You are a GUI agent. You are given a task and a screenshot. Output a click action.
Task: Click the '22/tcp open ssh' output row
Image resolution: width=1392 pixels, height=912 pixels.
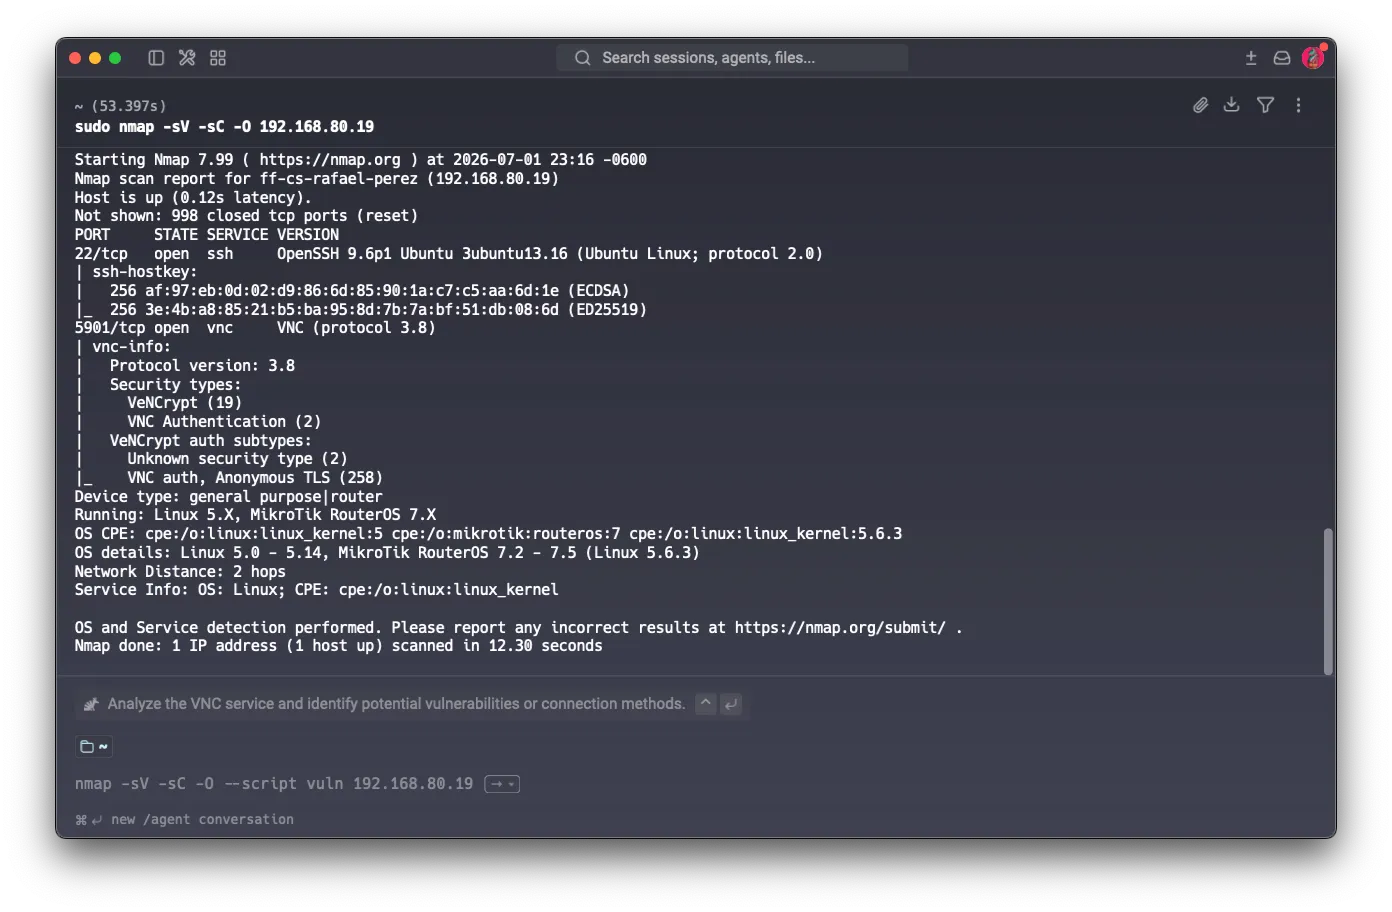coord(449,254)
